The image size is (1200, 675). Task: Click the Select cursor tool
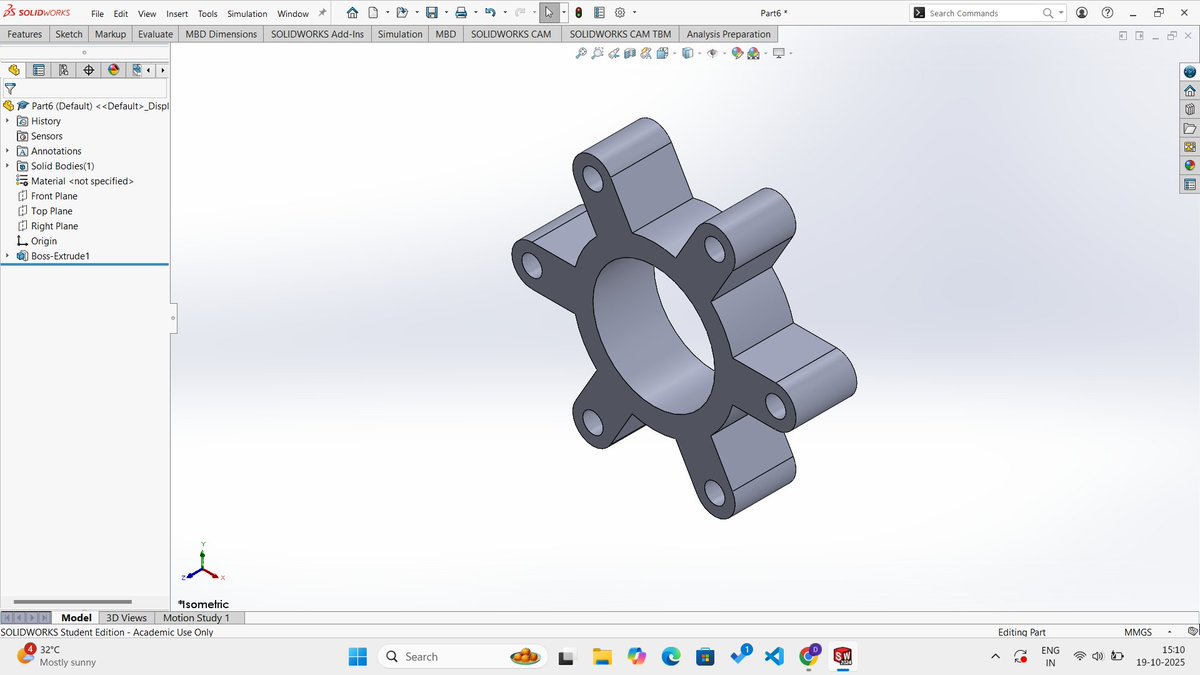point(550,13)
